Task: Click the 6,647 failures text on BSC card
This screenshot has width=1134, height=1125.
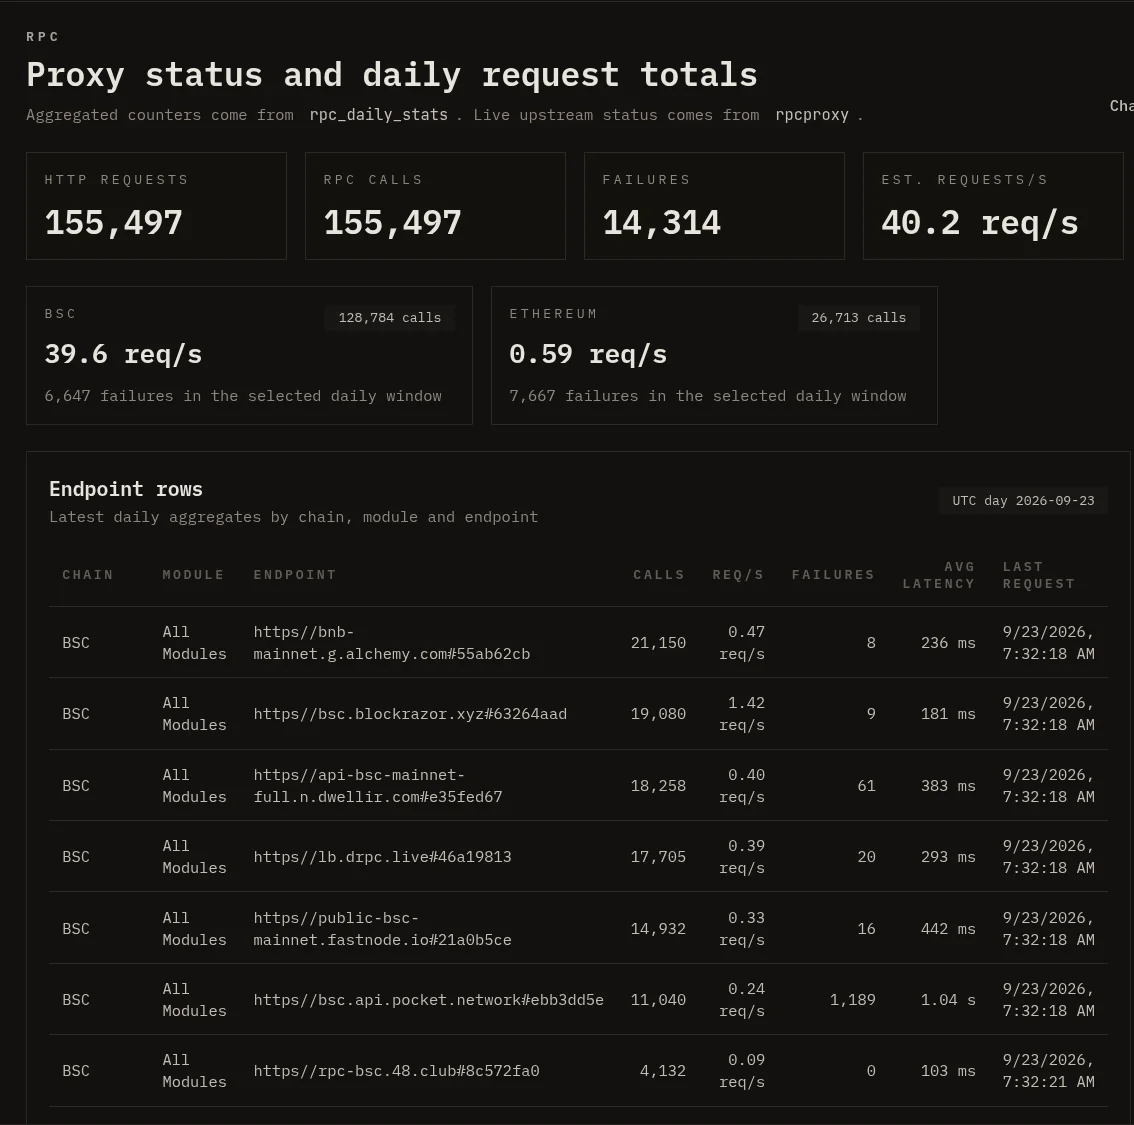Action: (x=243, y=396)
